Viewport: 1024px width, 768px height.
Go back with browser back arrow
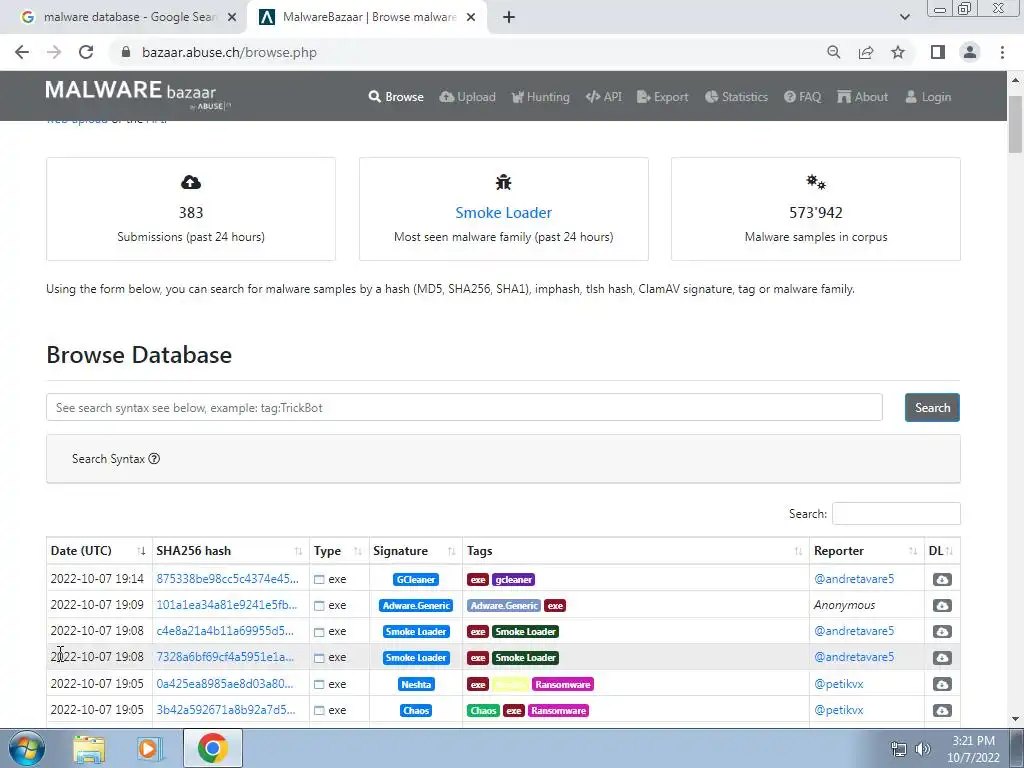pyautogui.click(x=22, y=52)
